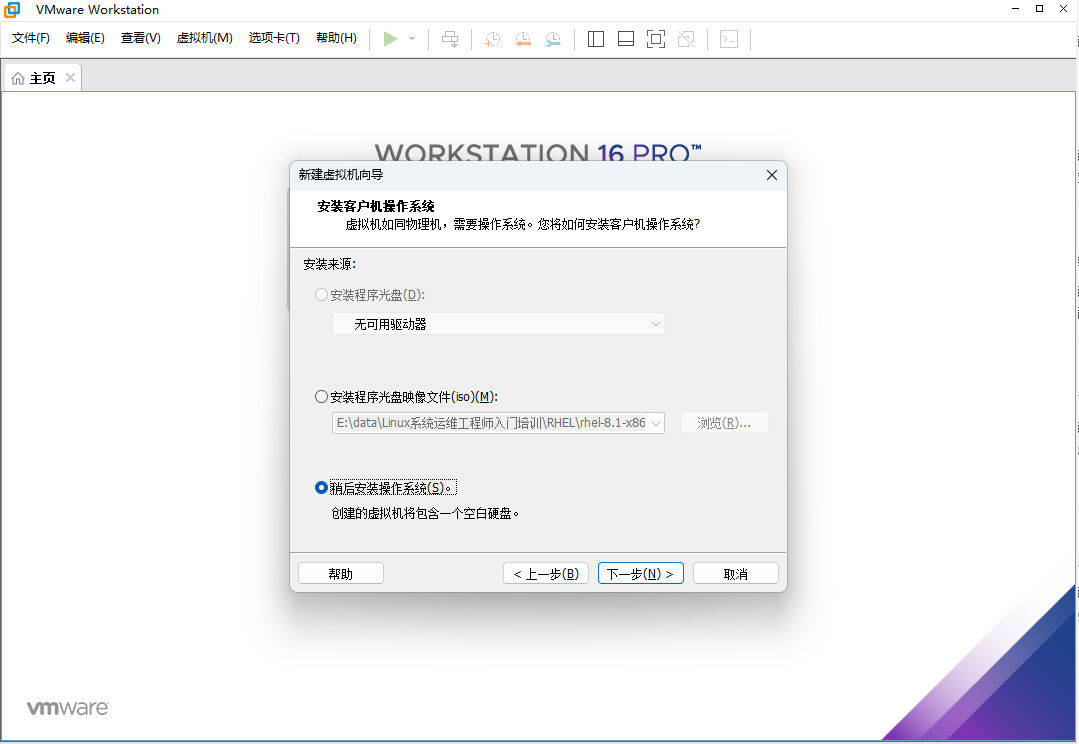Image resolution: width=1079 pixels, height=744 pixels.
Task: Click the green power on play icon
Action: coord(390,39)
